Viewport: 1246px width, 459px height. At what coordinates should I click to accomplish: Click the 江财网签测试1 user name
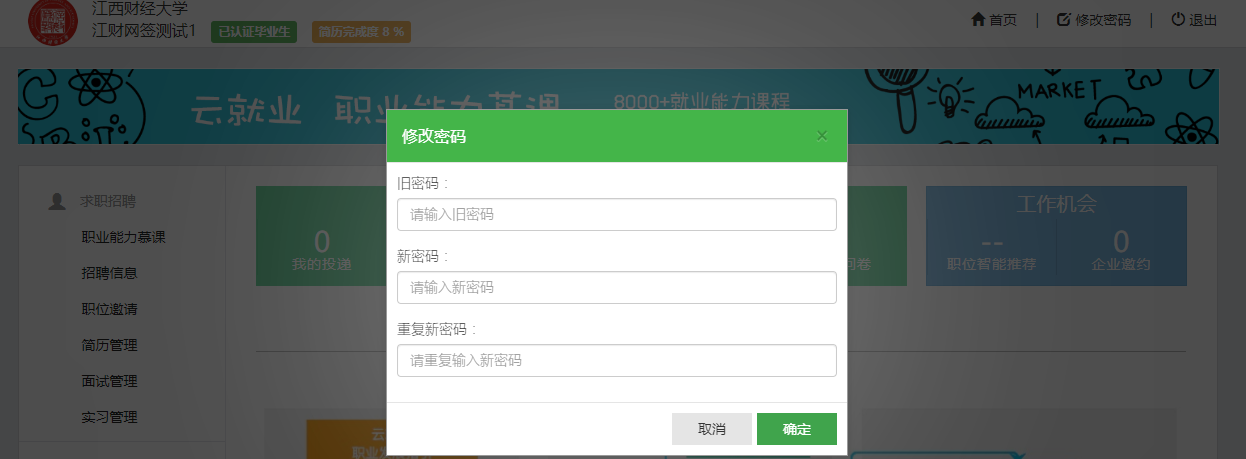click(x=144, y=31)
